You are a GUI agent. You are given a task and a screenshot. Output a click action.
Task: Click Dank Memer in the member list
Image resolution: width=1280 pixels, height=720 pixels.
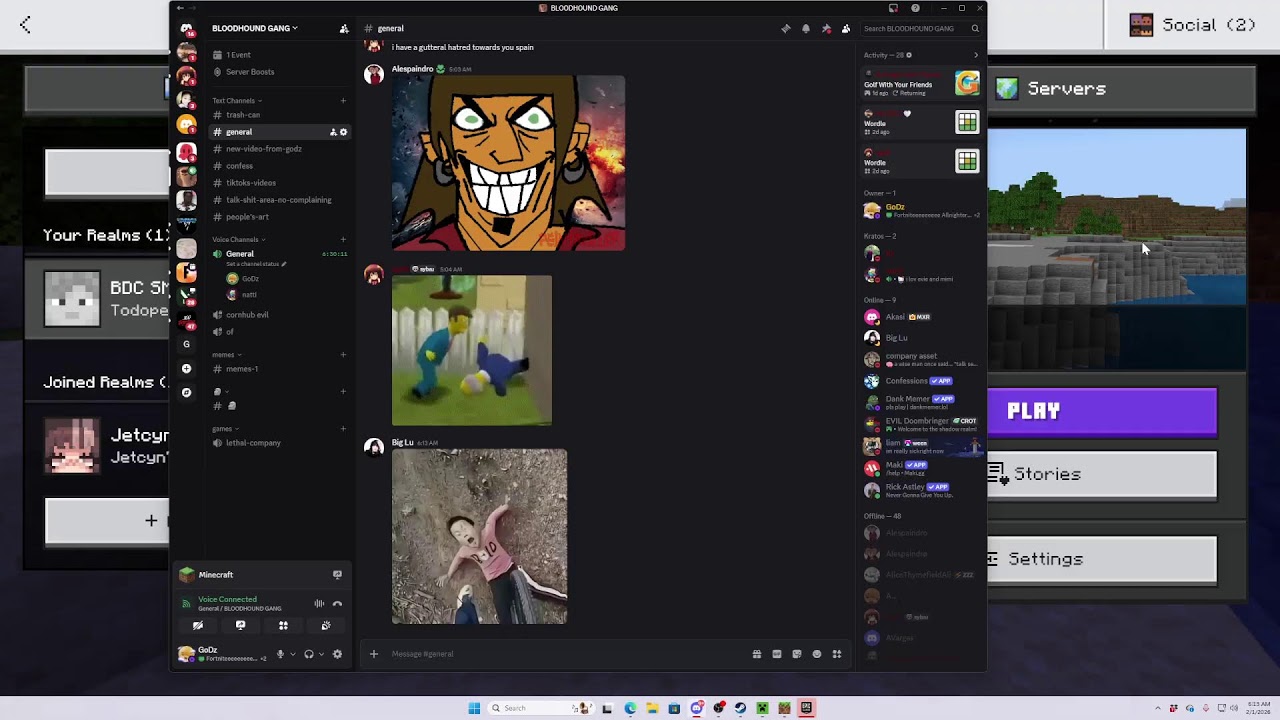pos(921,401)
